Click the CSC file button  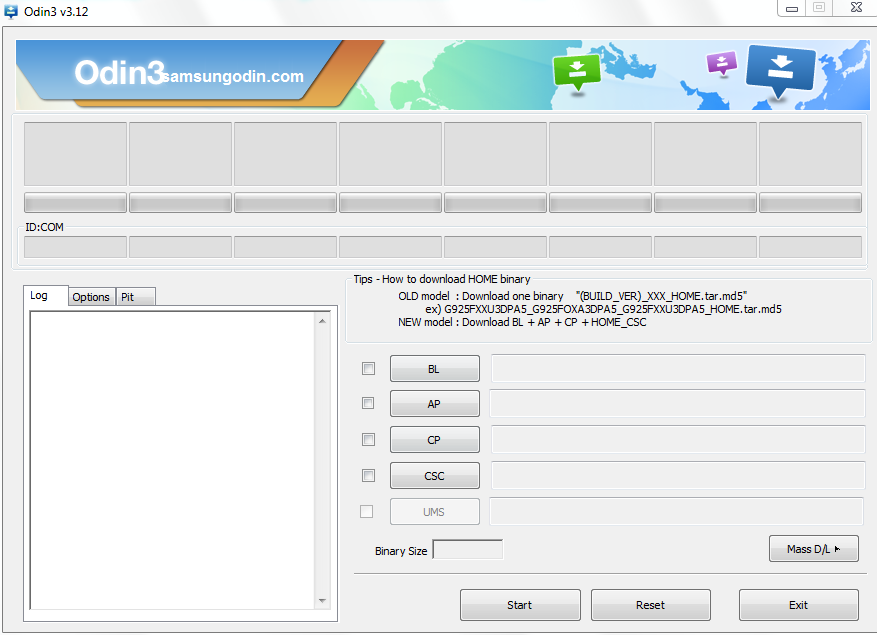(x=435, y=476)
